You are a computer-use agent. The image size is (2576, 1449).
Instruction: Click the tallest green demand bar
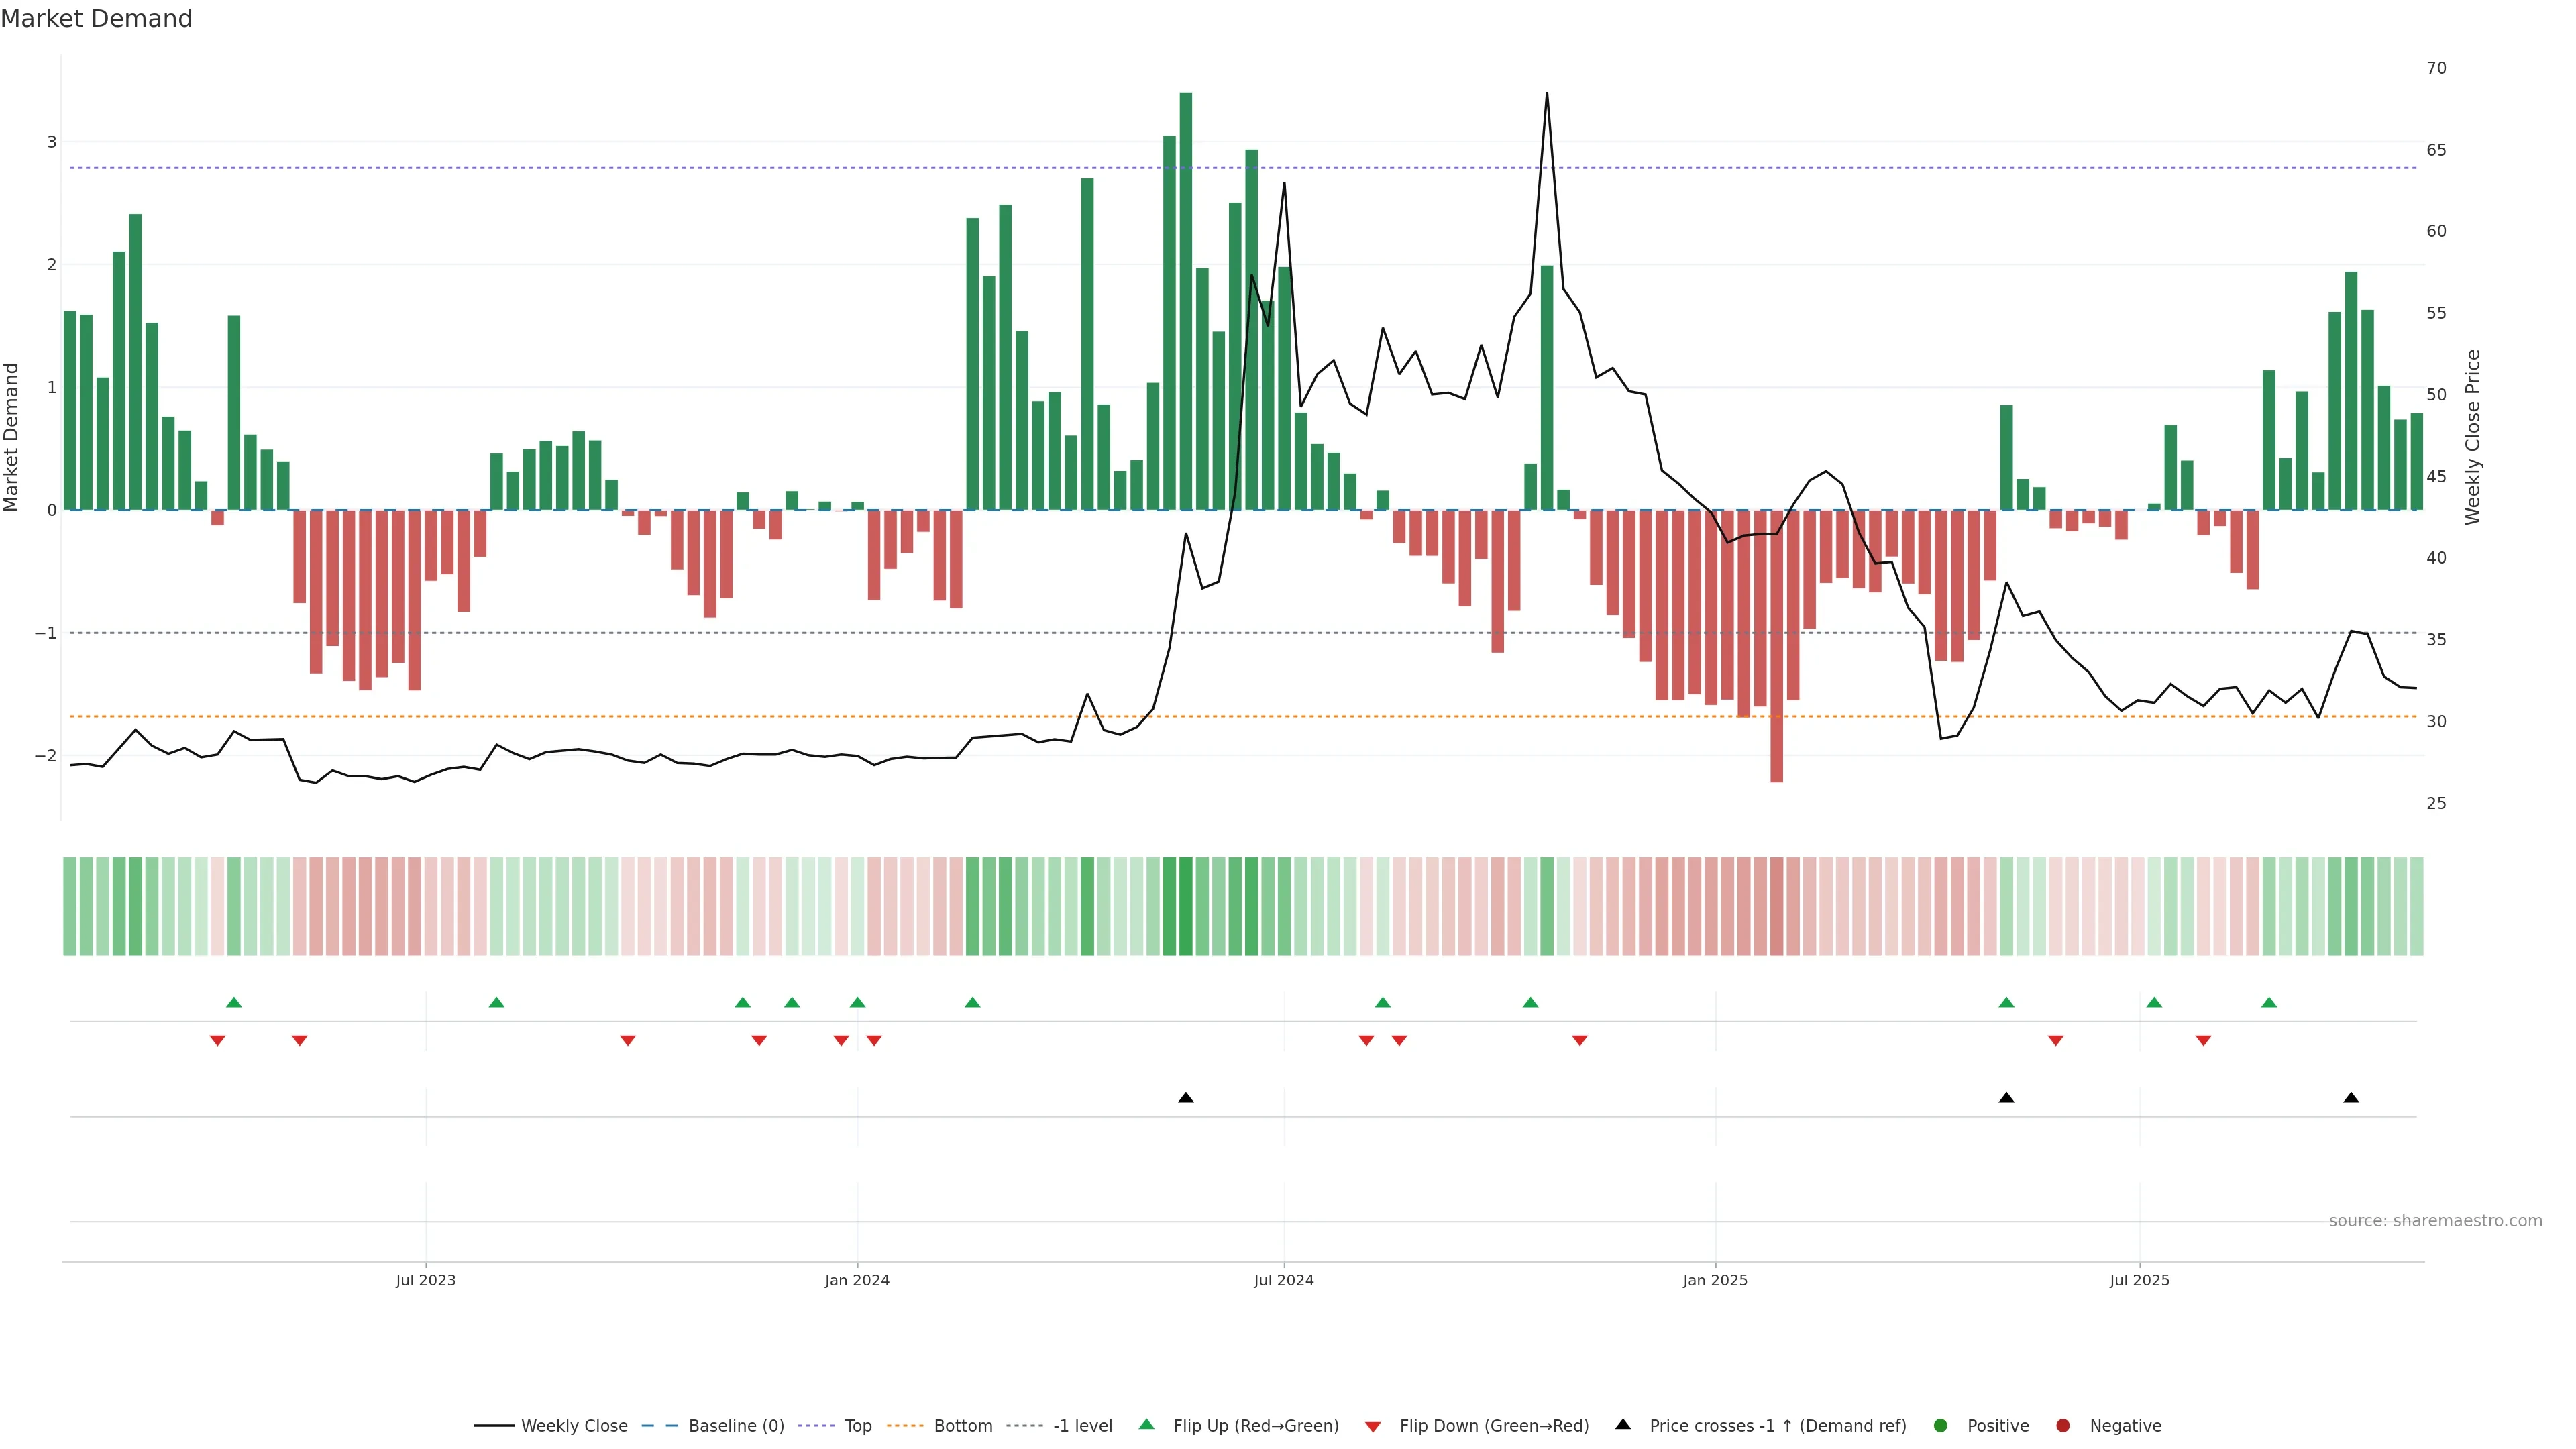(1186, 300)
